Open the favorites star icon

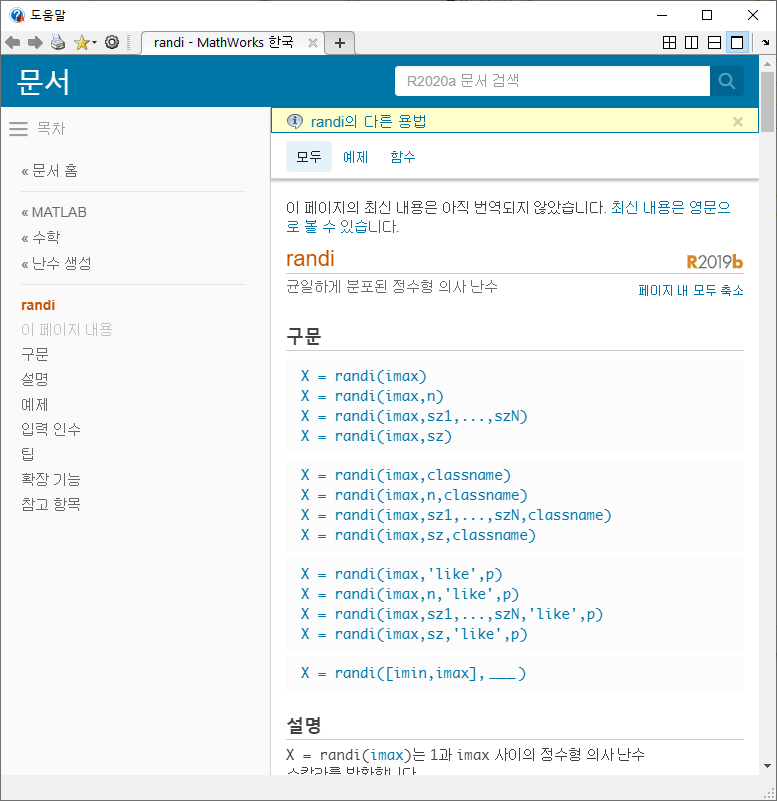pyautogui.click(x=81, y=42)
